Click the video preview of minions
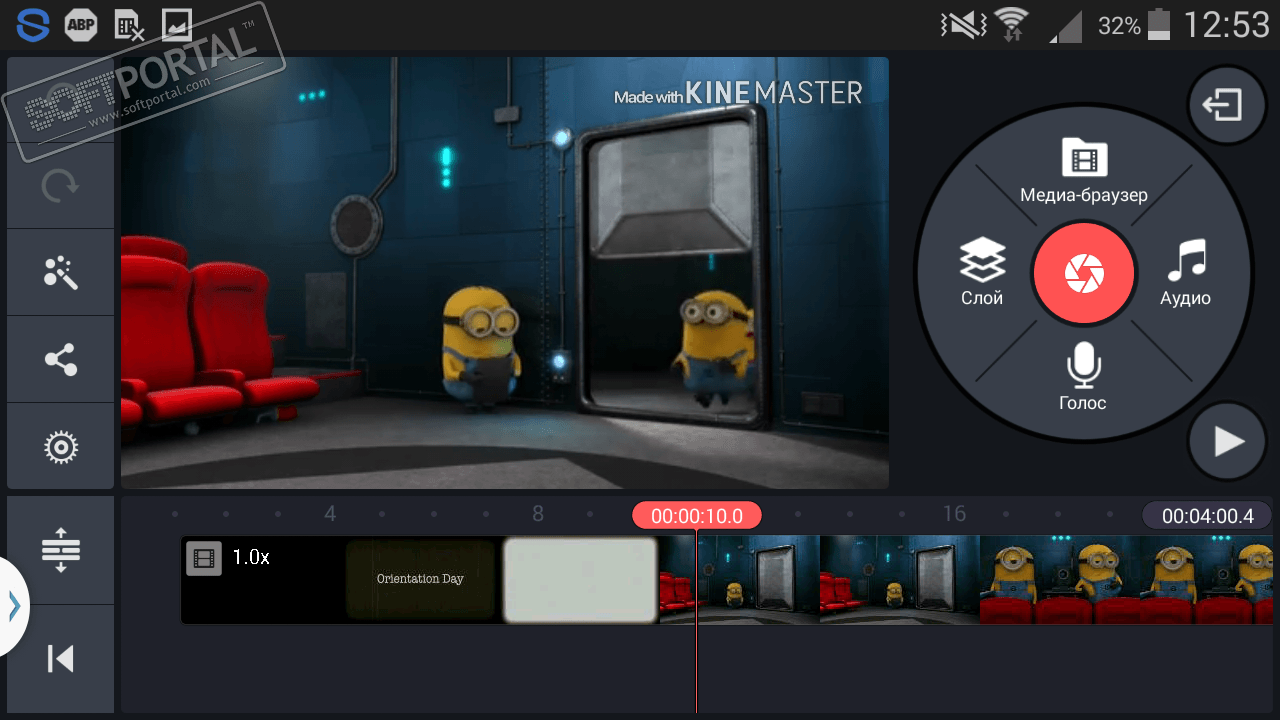This screenshot has width=1280, height=720. [x=505, y=273]
